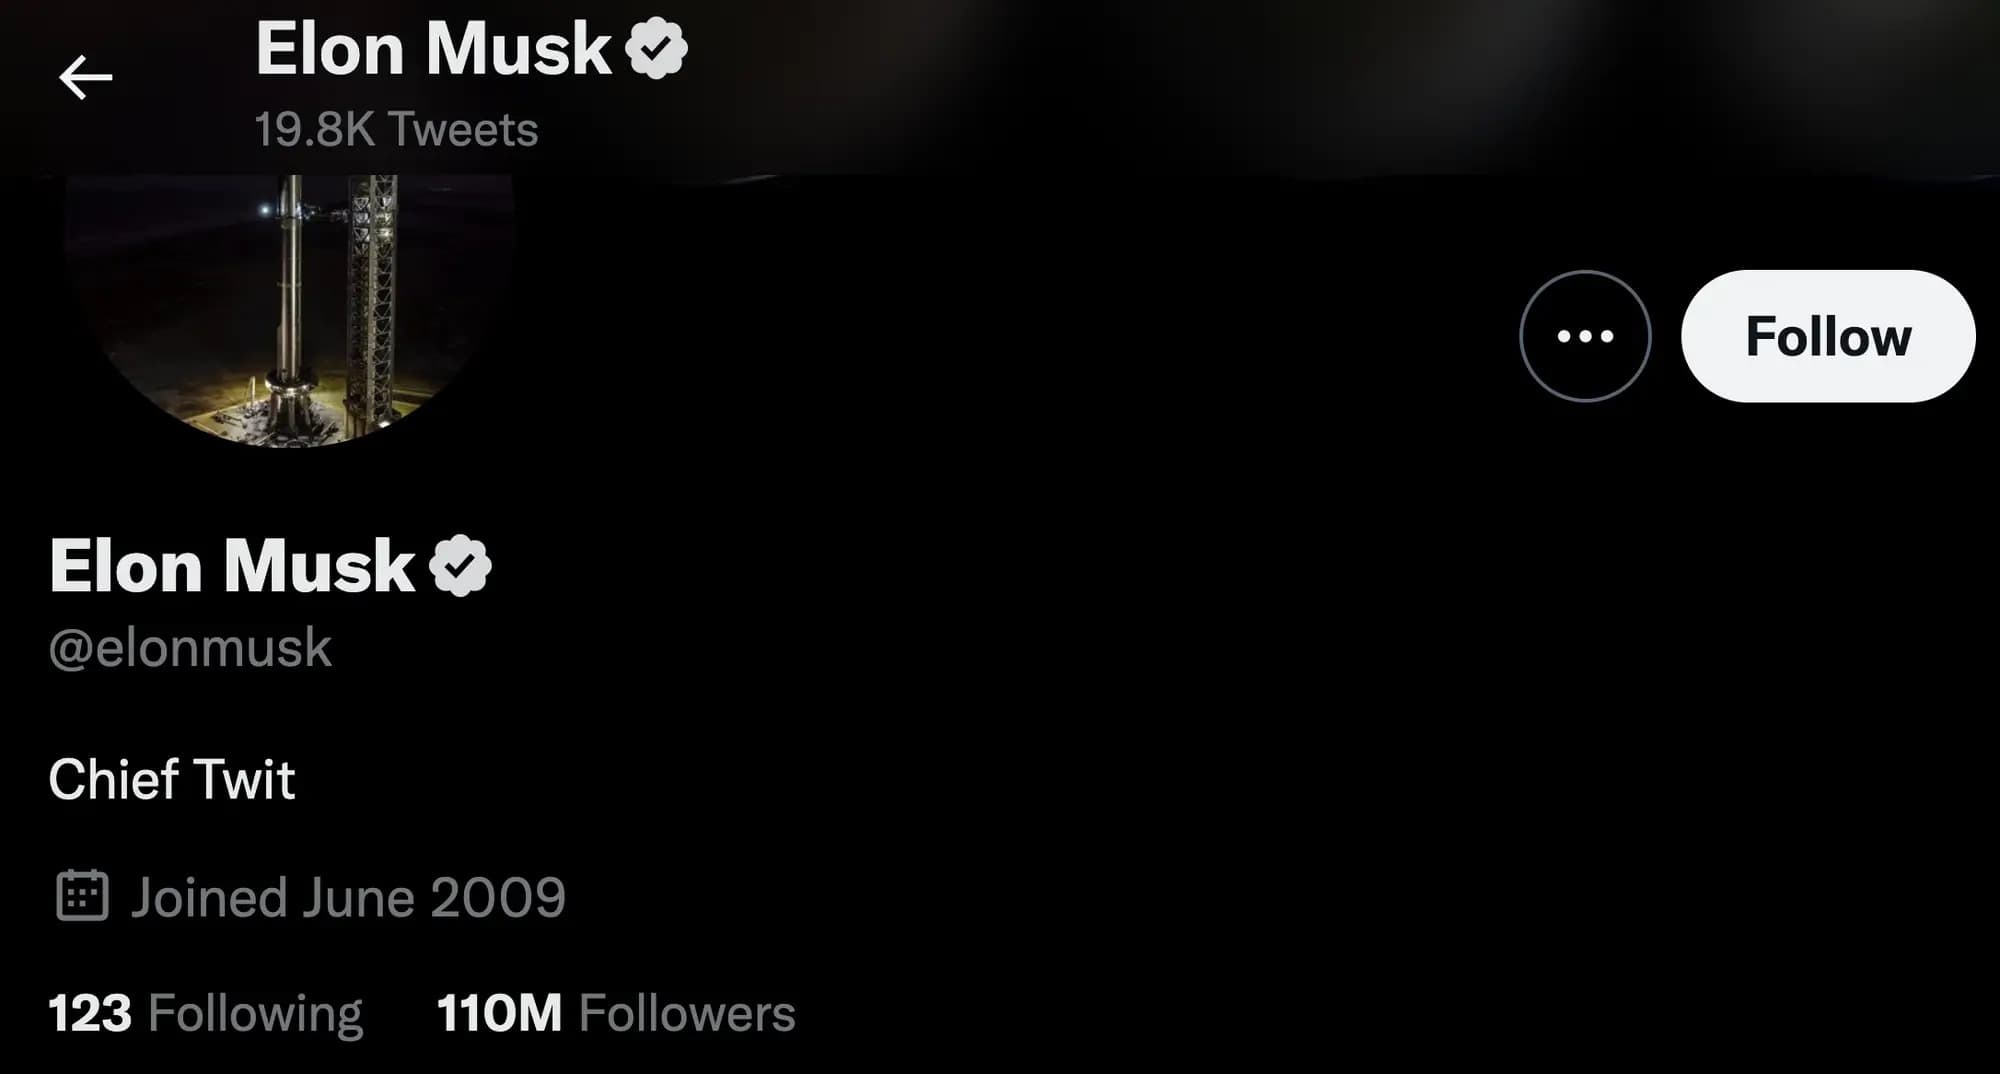Click the large Elon Musk display name
The height and width of the screenshot is (1074, 2000).
click(232, 566)
